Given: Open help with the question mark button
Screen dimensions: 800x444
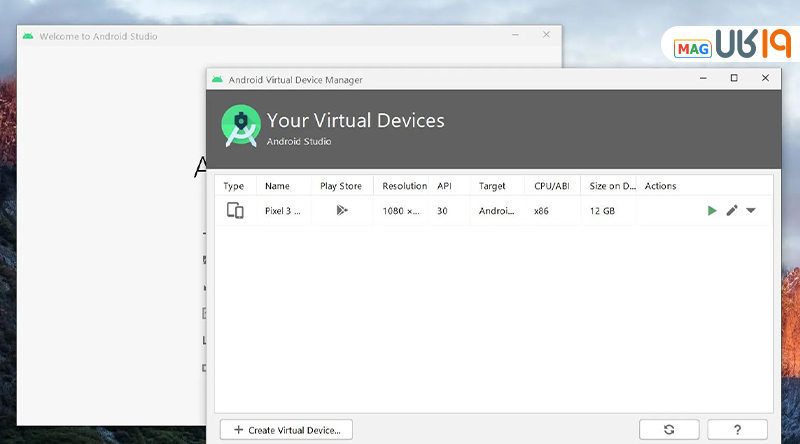Looking at the screenshot, I should pyautogui.click(x=737, y=430).
